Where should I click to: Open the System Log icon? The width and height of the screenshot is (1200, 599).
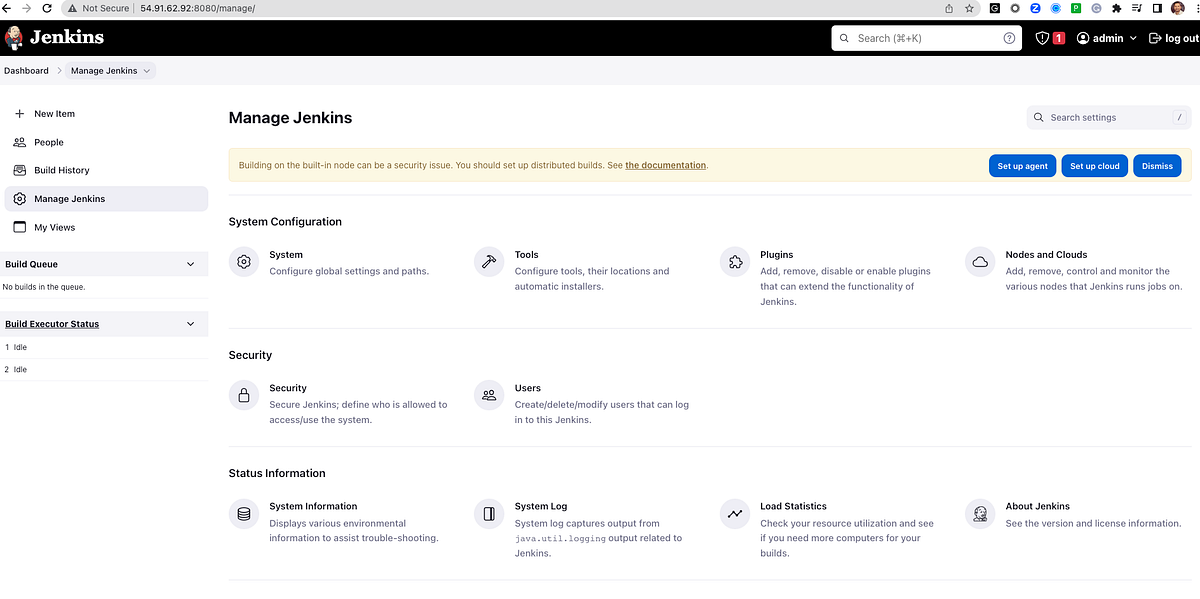pos(488,513)
